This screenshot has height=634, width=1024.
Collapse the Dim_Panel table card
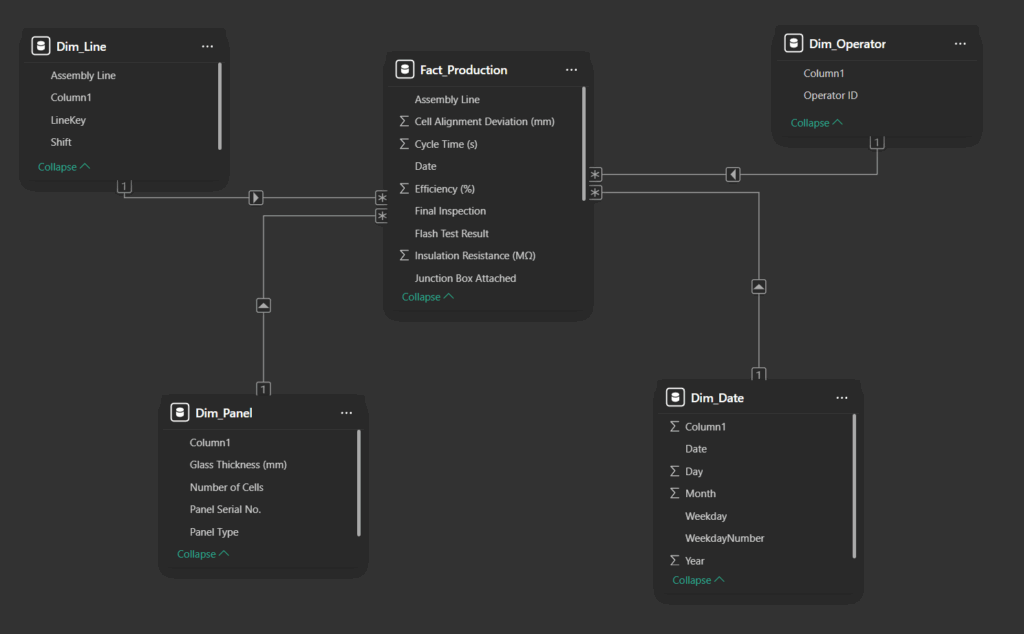203,554
